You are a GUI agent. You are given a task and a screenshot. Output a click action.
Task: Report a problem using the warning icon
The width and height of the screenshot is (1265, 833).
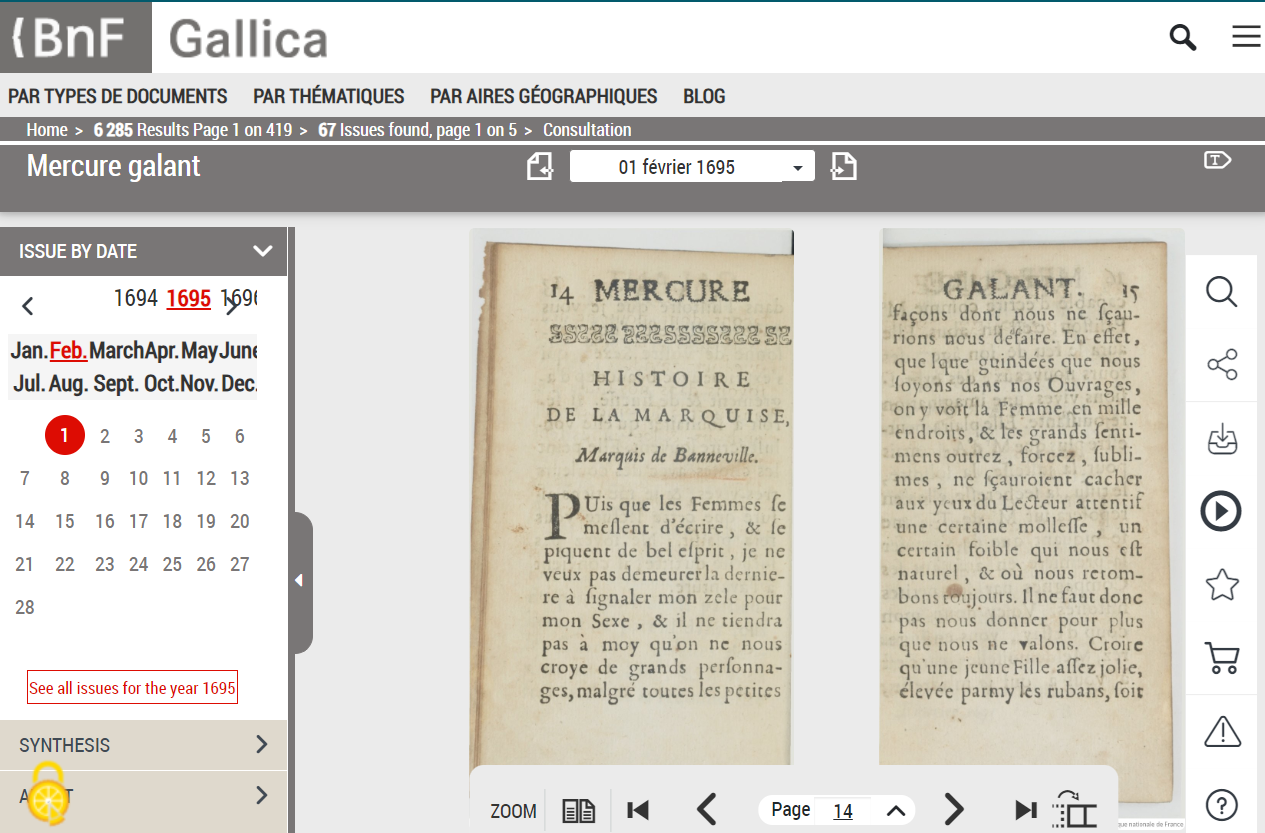(x=1221, y=731)
